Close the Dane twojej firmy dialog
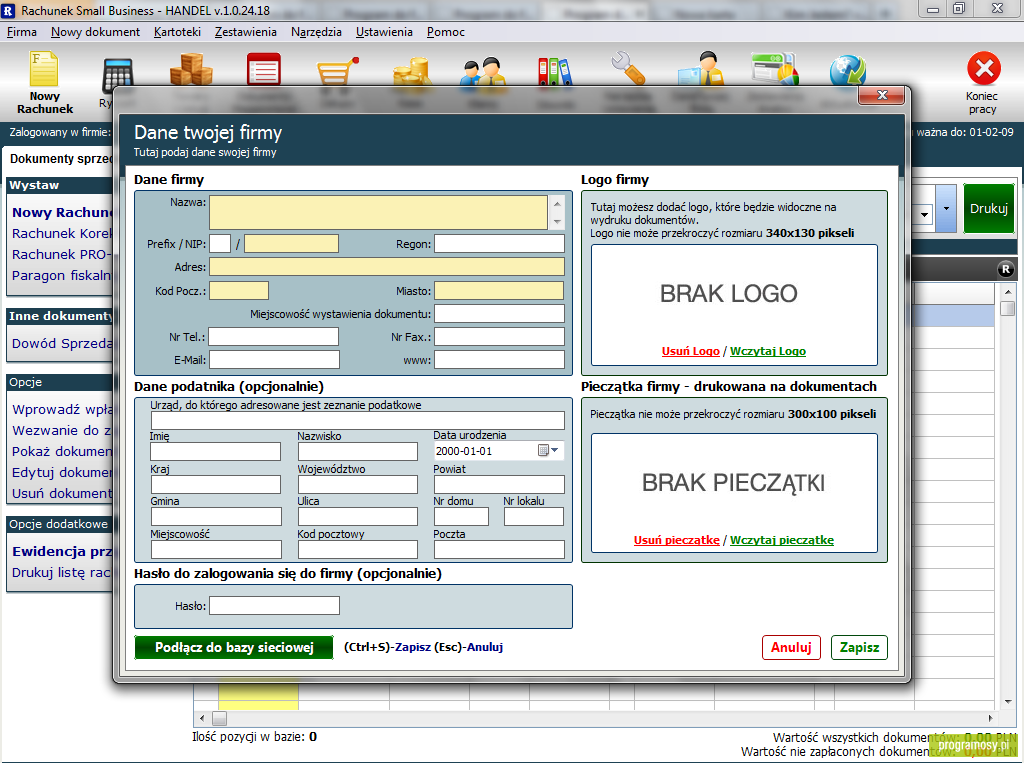1024x763 pixels. point(882,95)
